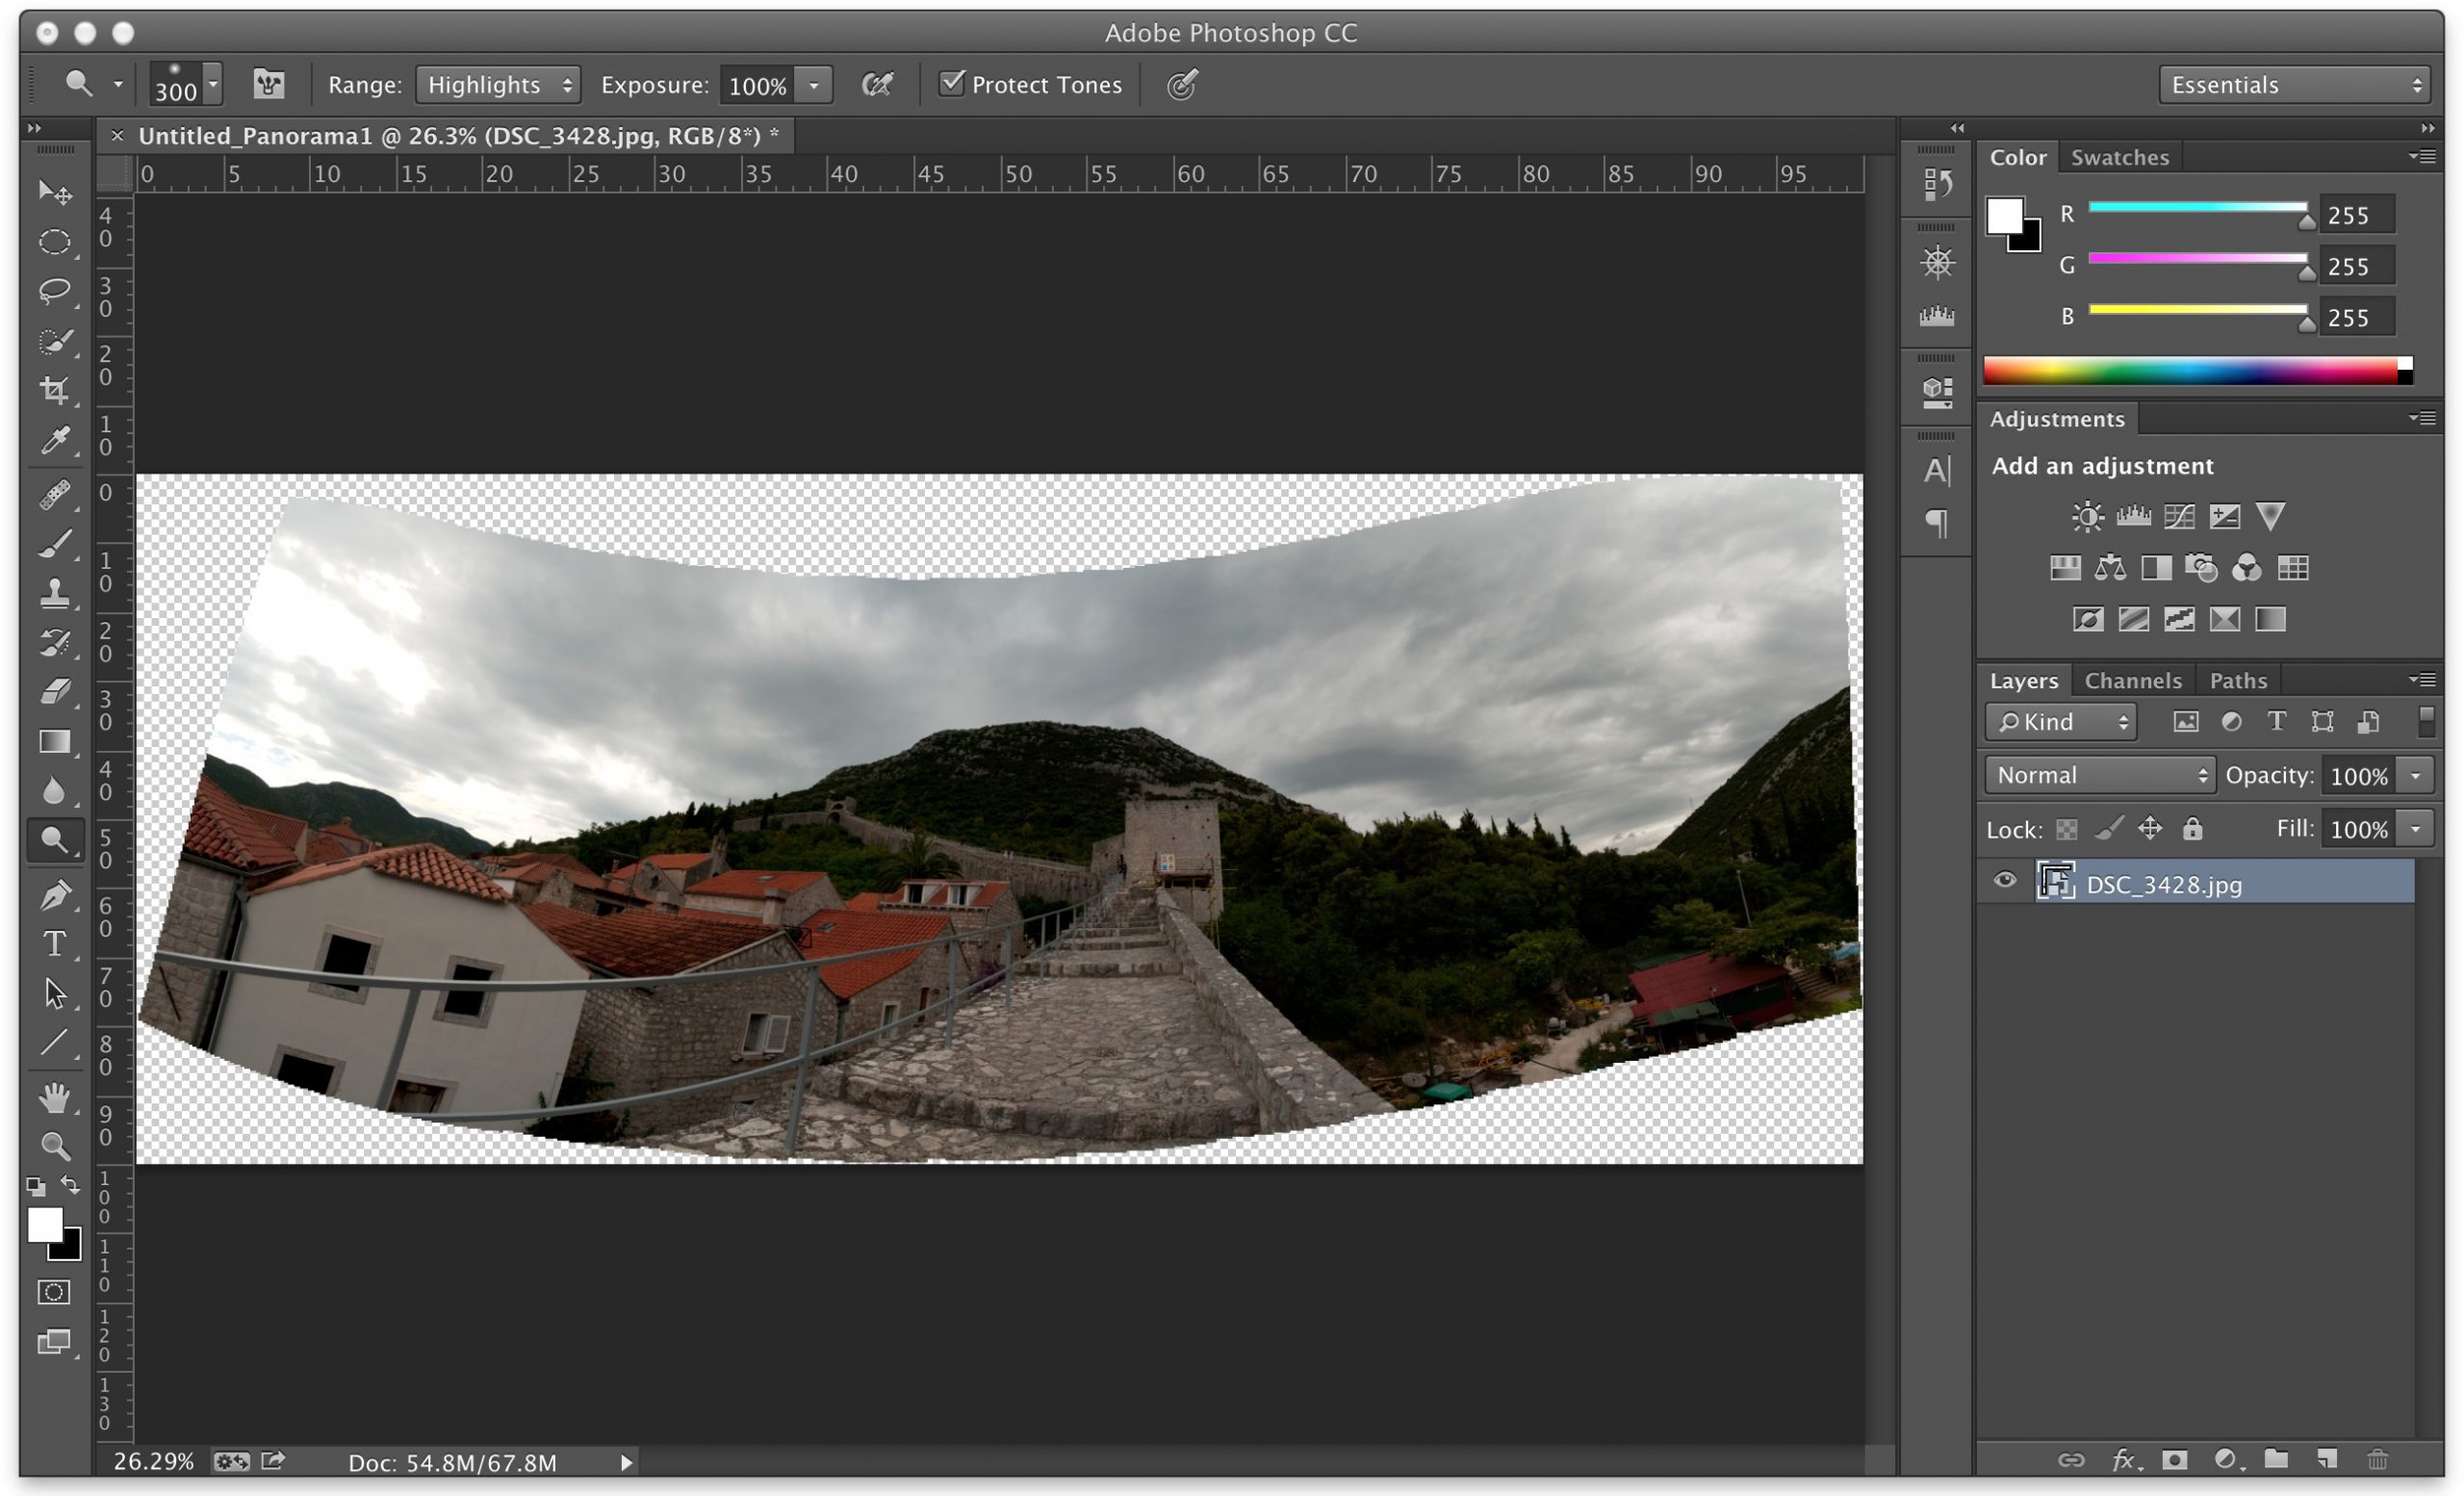This screenshot has height=1496, width=2464.
Task: Select the Zoom tool
Action: [55, 1146]
